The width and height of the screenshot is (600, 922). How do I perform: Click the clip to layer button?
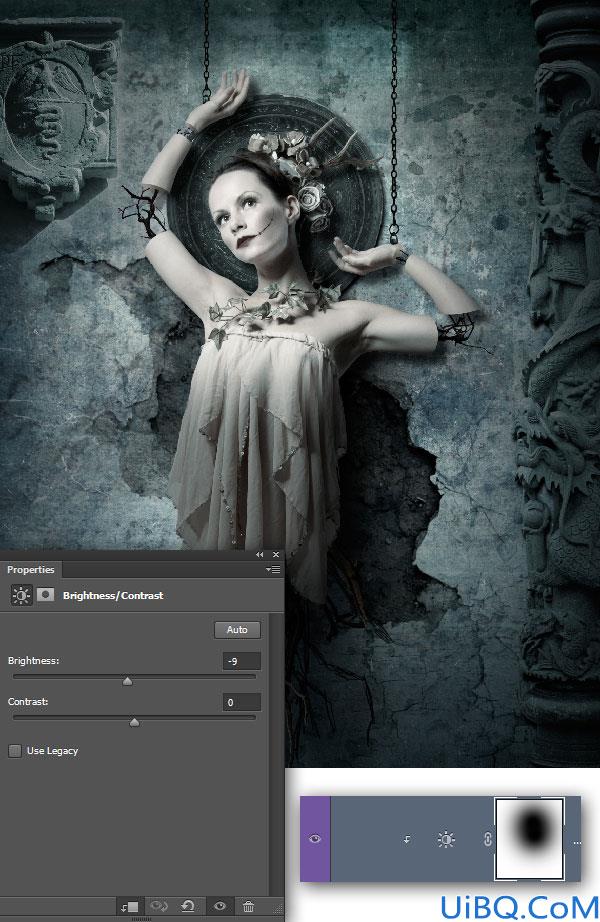click(129, 907)
